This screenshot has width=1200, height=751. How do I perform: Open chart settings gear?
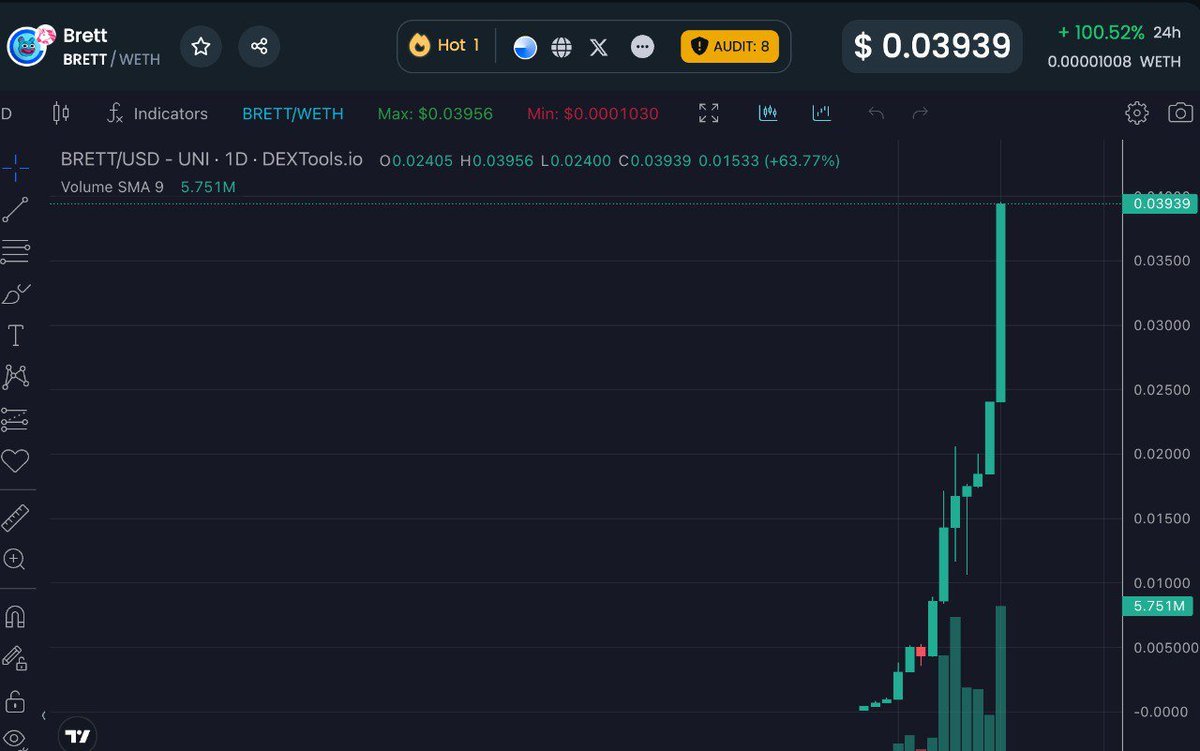point(1137,113)
